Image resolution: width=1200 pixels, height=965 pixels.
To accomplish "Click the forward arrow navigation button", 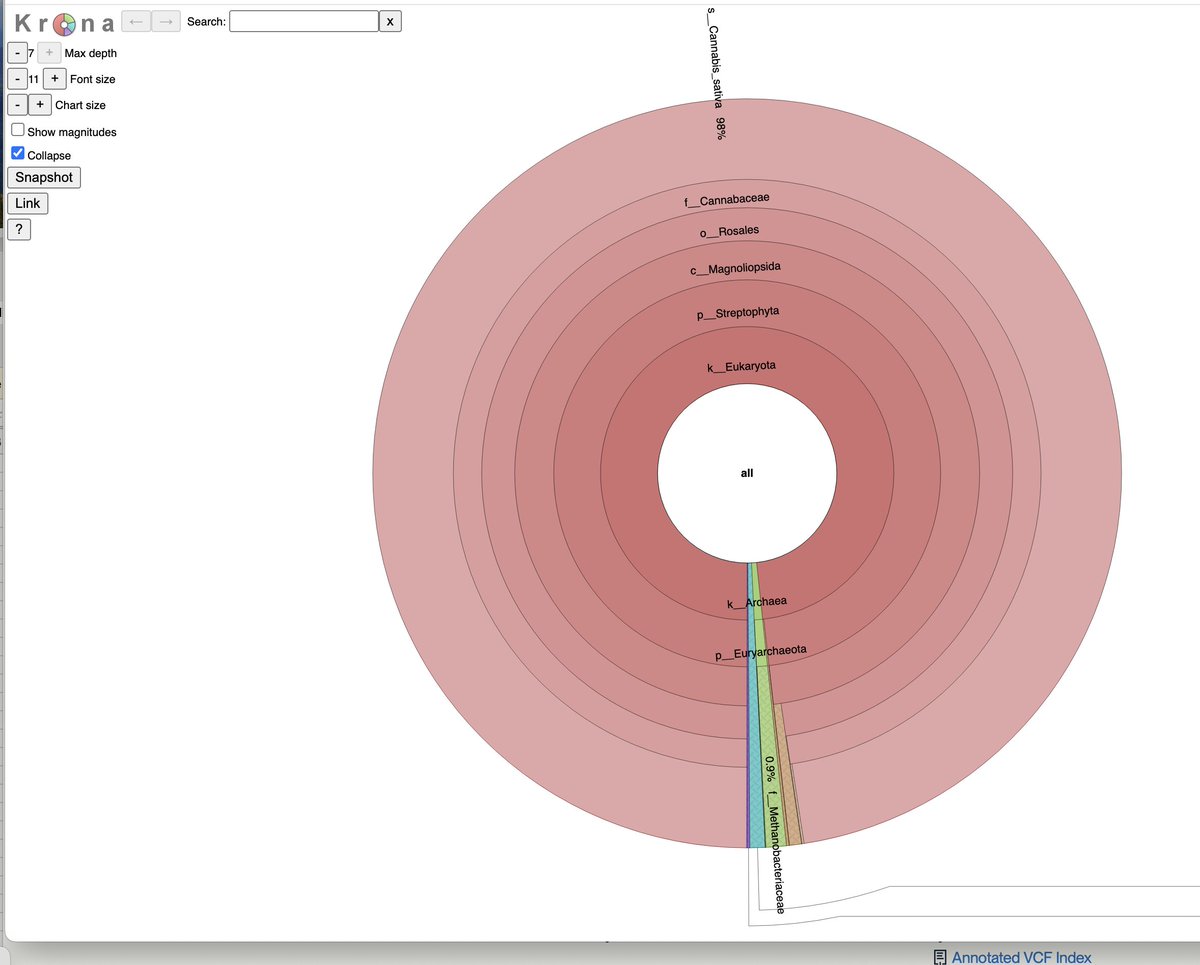I will tap(166, 21).
